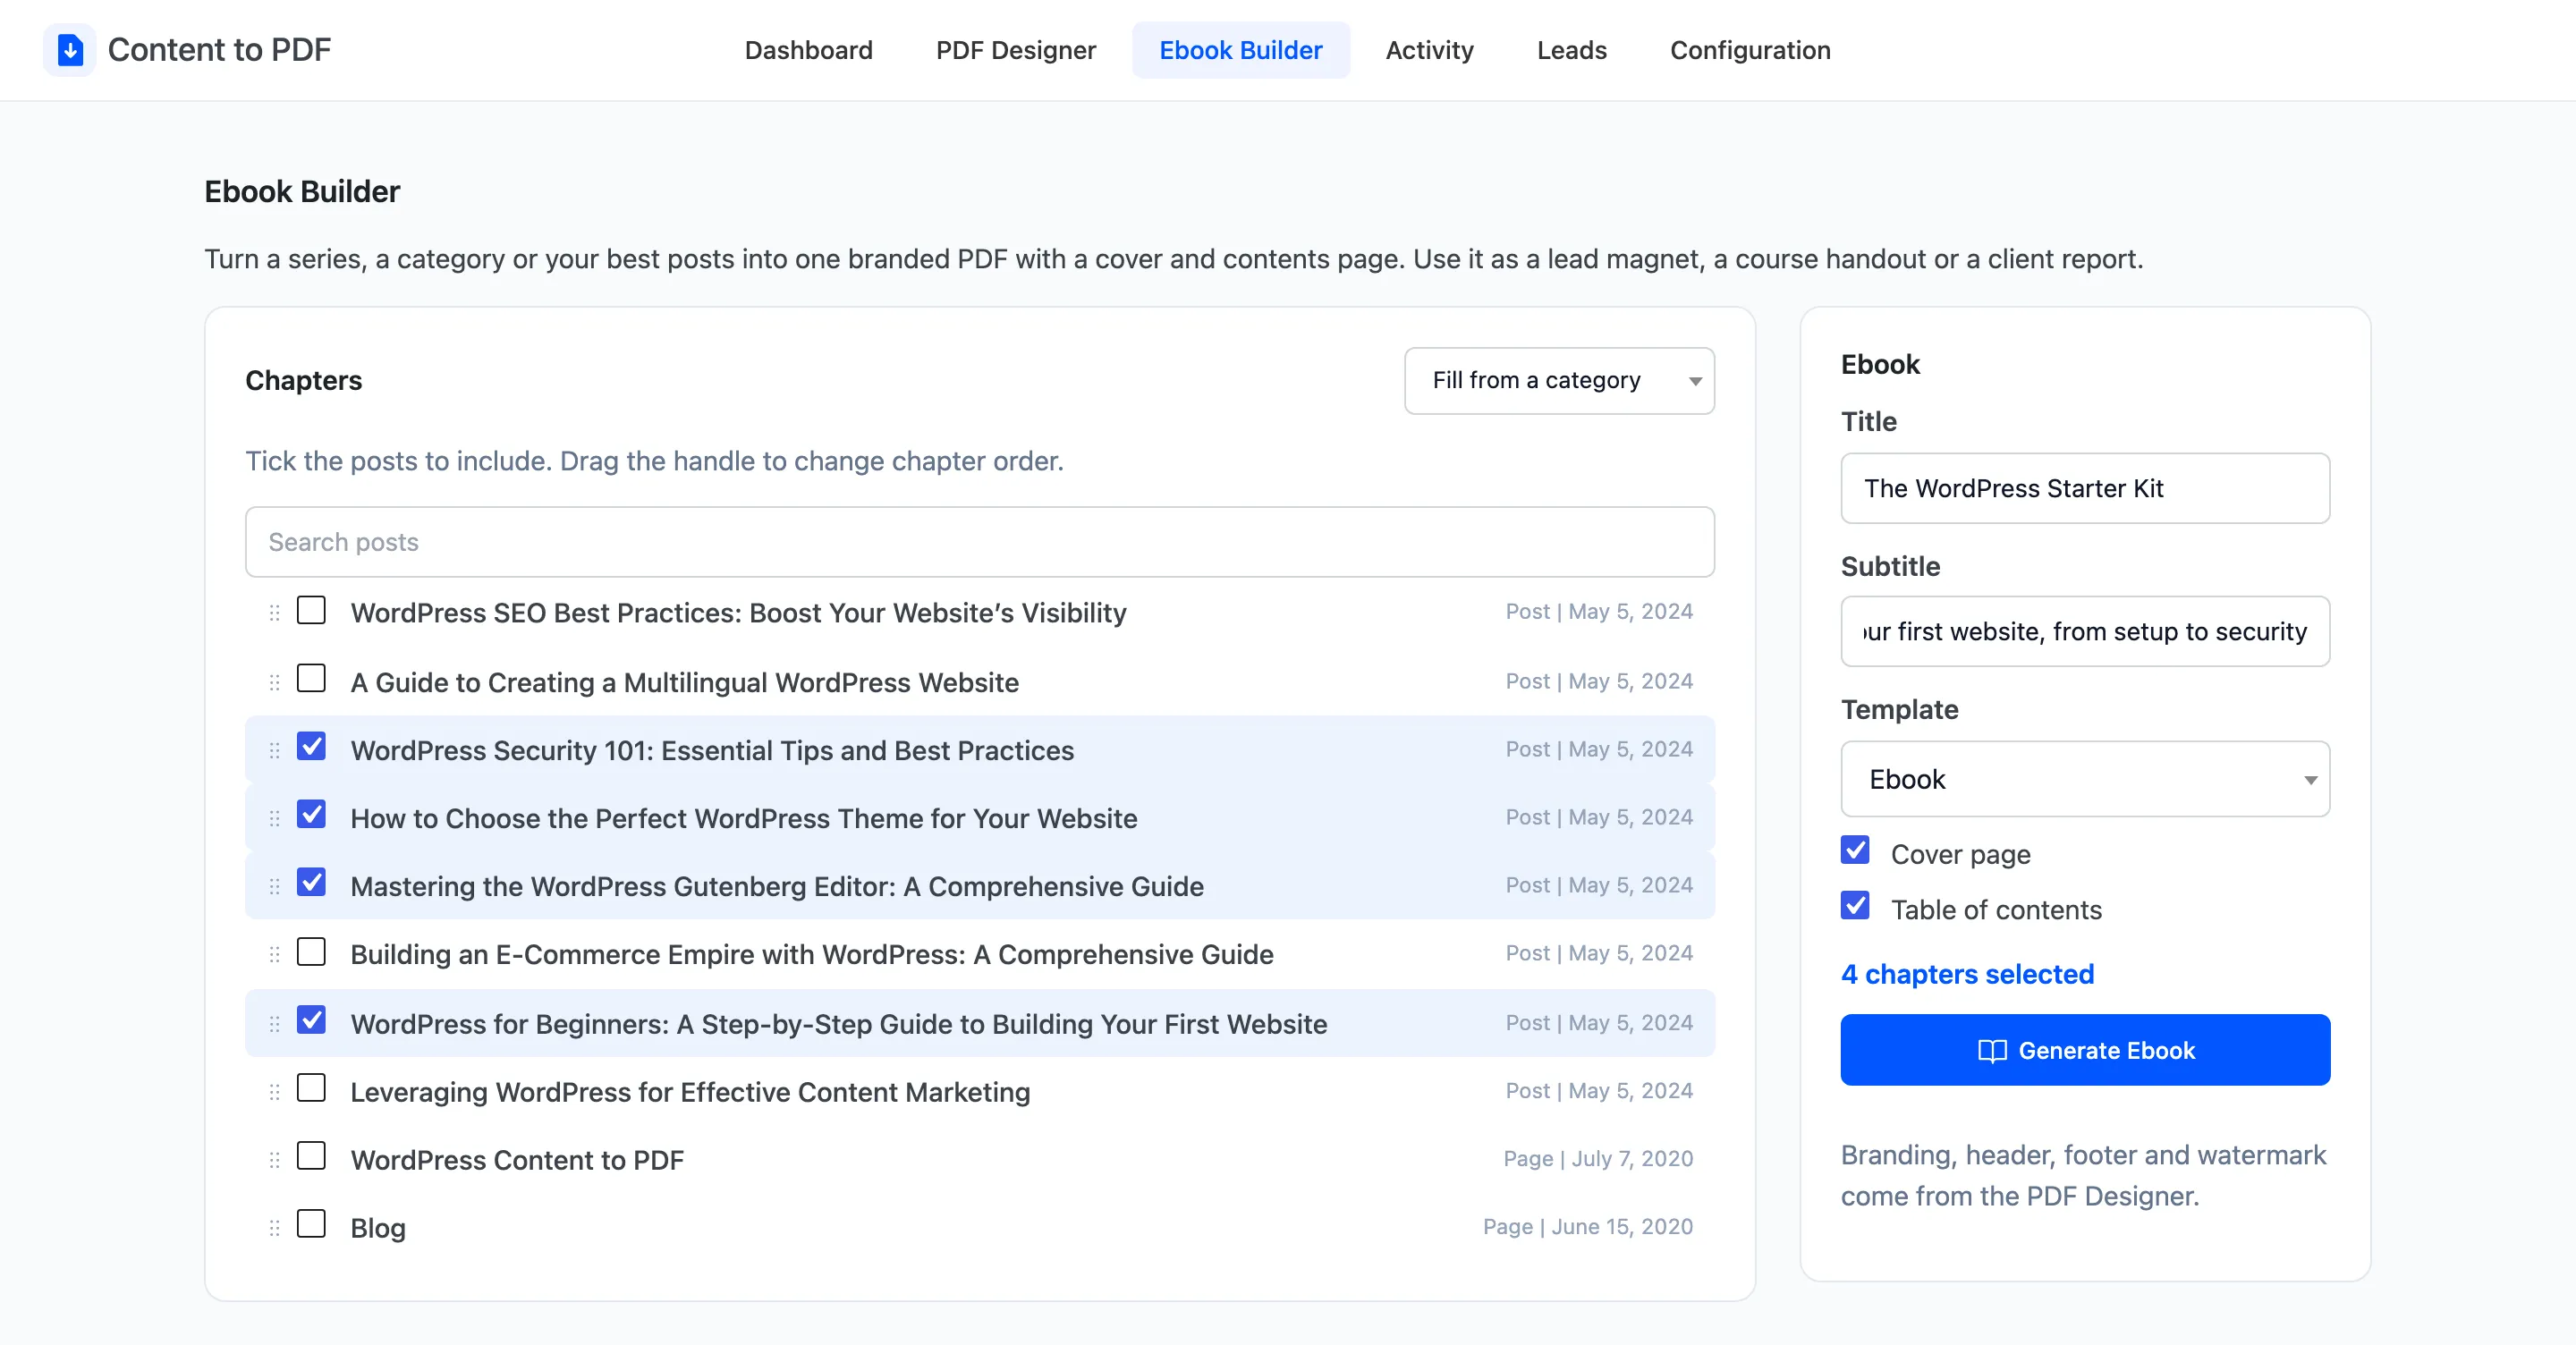Untick WordPress for Beginners checkbox
Image resolution: width=2576 pixels, height=1345 pixels.
pos(311,1021)
